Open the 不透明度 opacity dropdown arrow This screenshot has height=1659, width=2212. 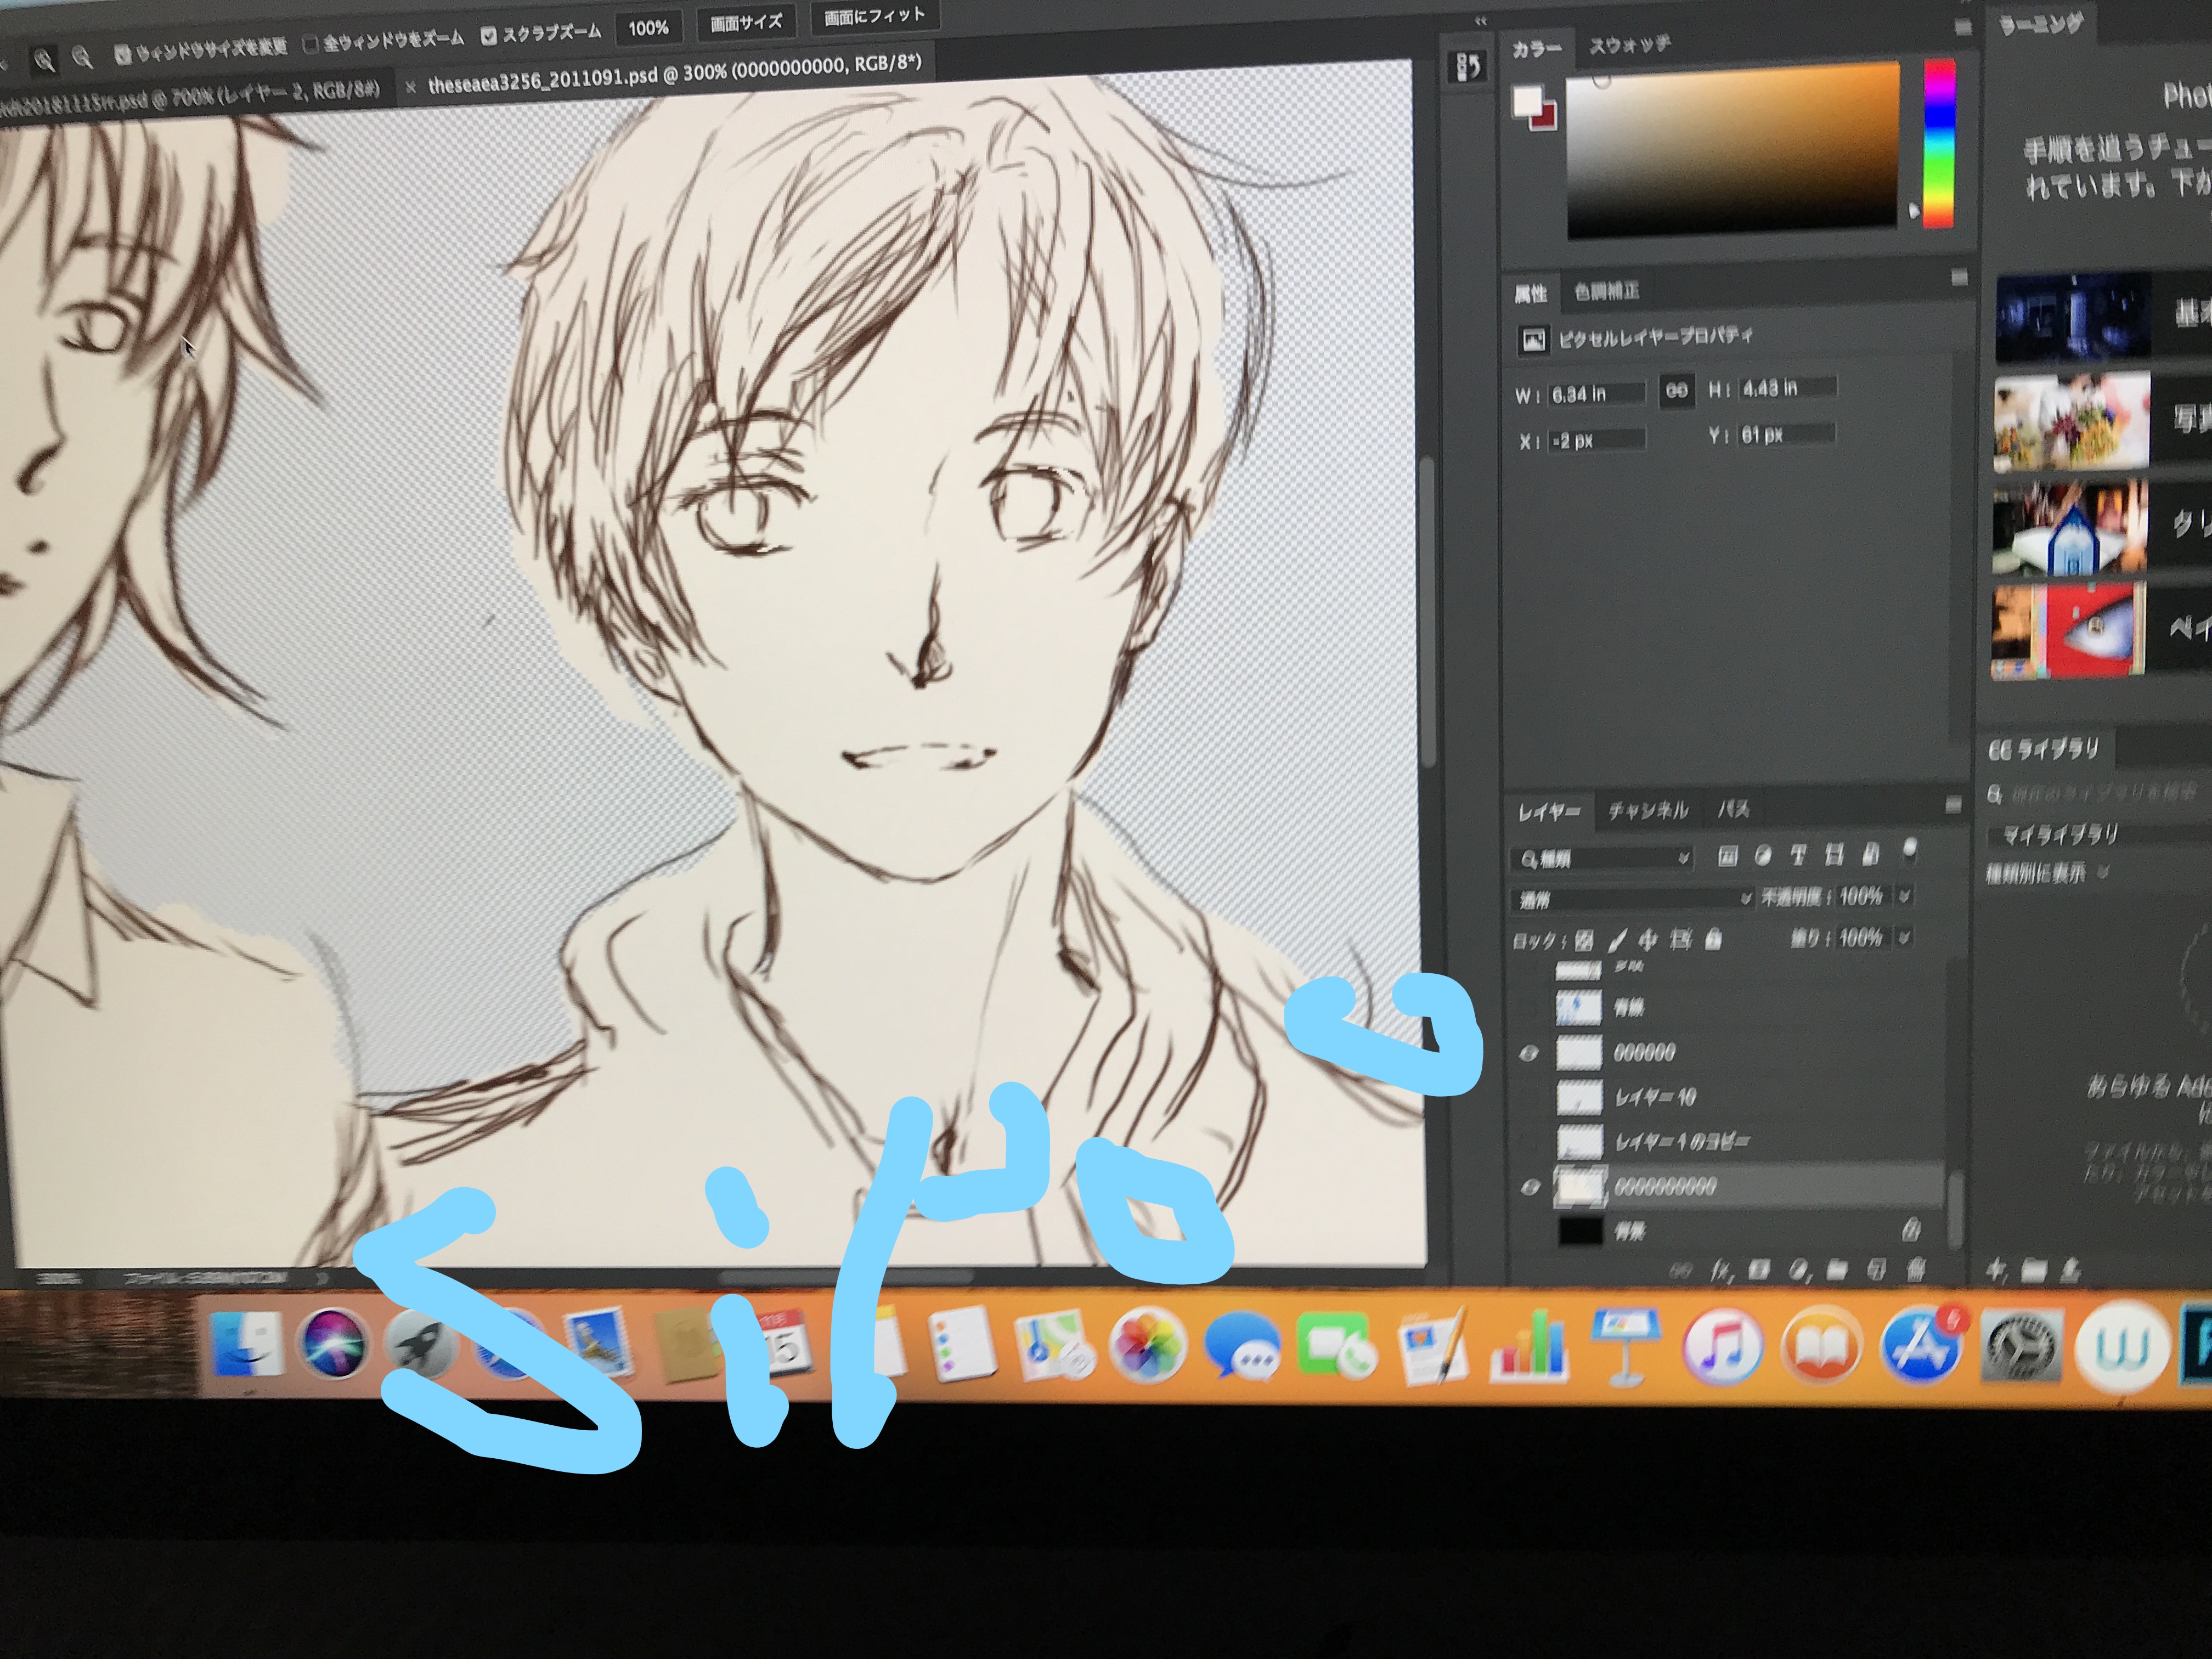[x=1904, y=896]
